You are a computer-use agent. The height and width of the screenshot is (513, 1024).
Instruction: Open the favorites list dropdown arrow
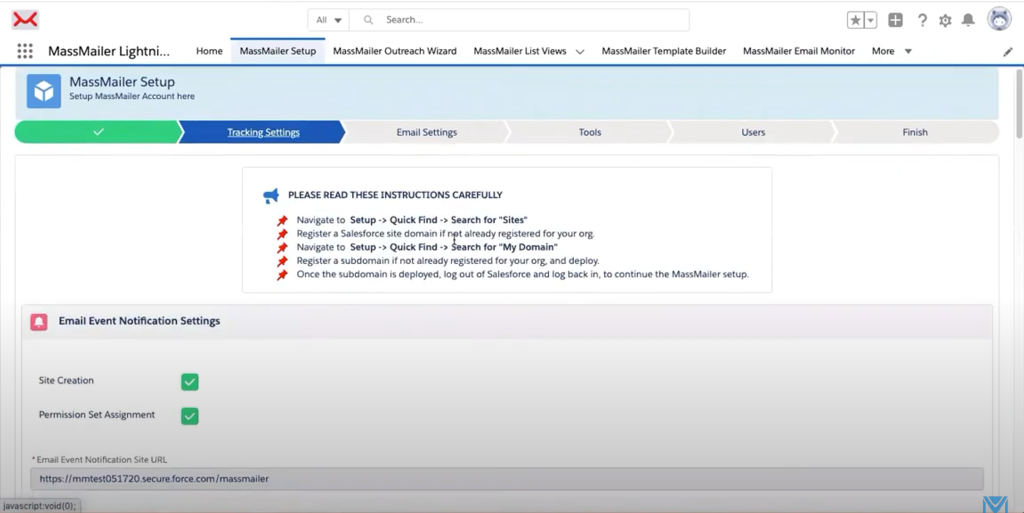(870, 20)
